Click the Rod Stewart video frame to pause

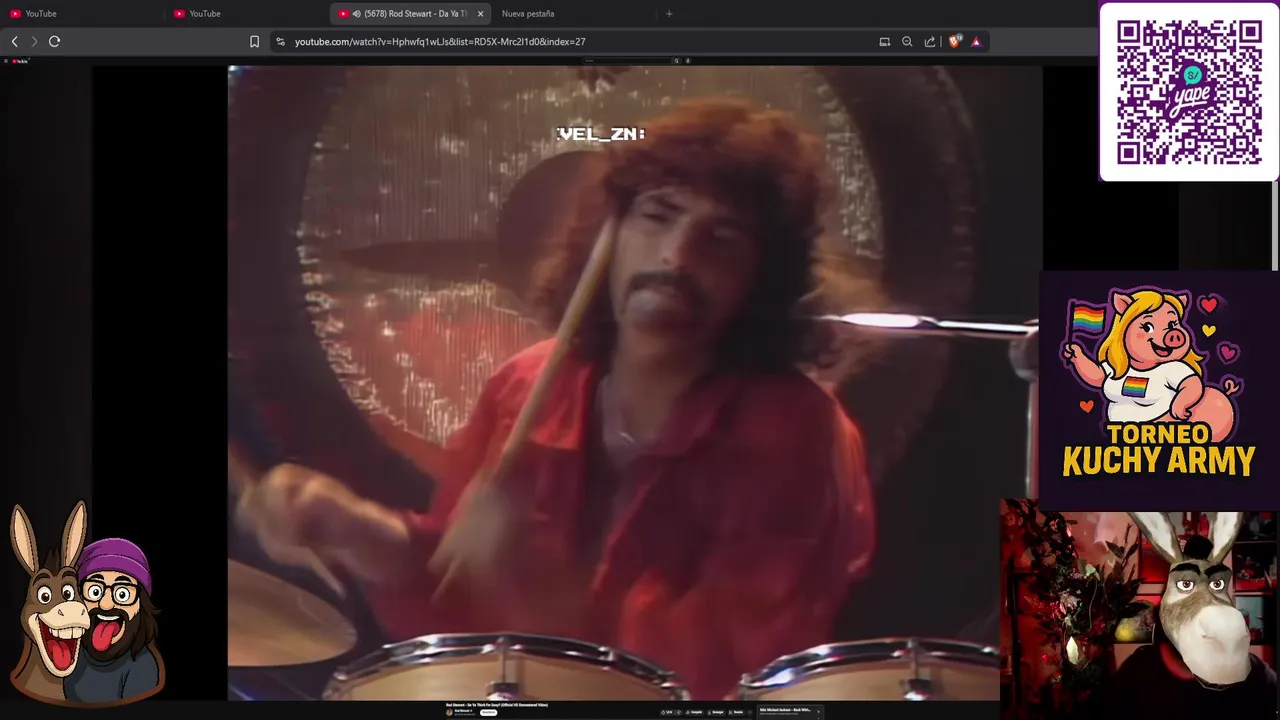point(635,383)
